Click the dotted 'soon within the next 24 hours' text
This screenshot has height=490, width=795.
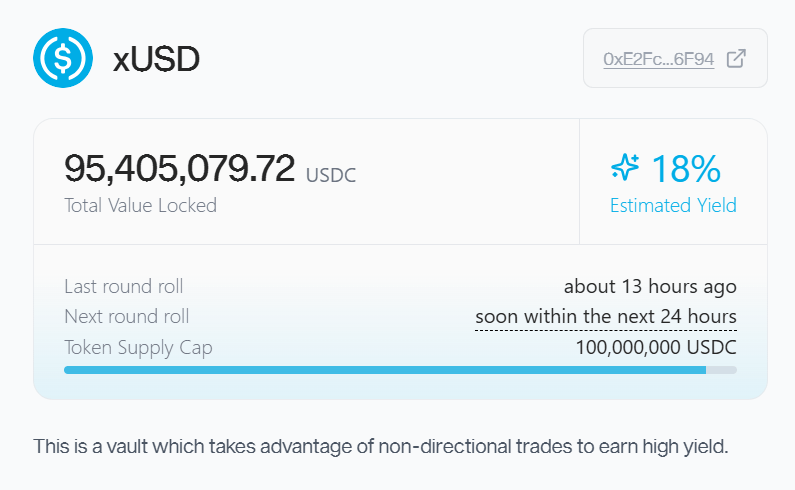(606, 317)
